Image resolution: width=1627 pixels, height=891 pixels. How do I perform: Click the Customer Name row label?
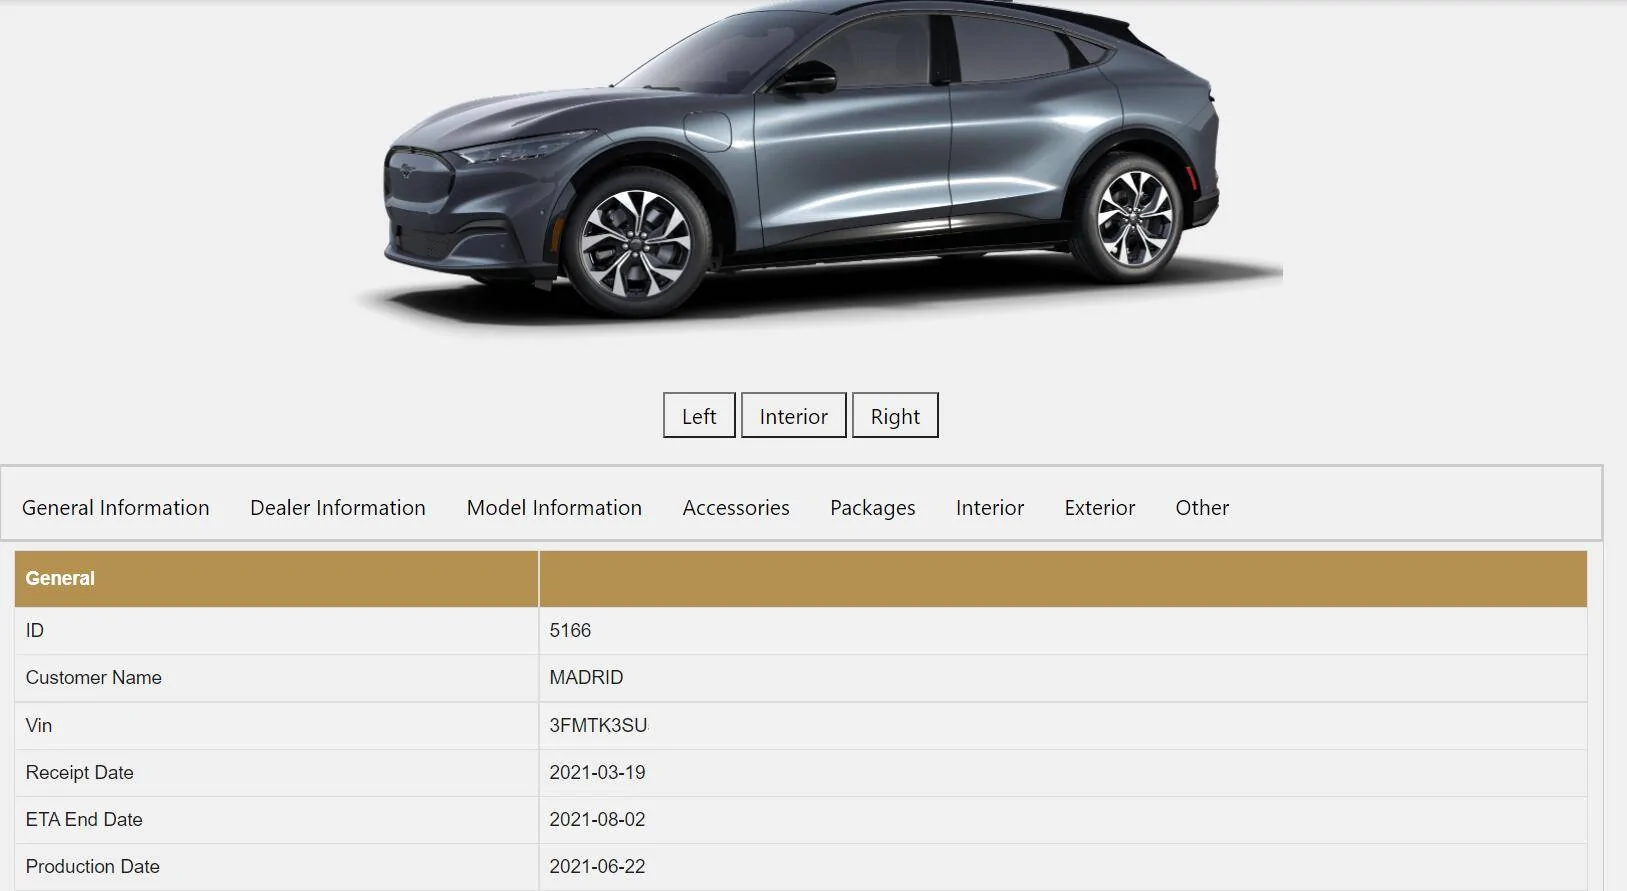[x=94, y=677]
